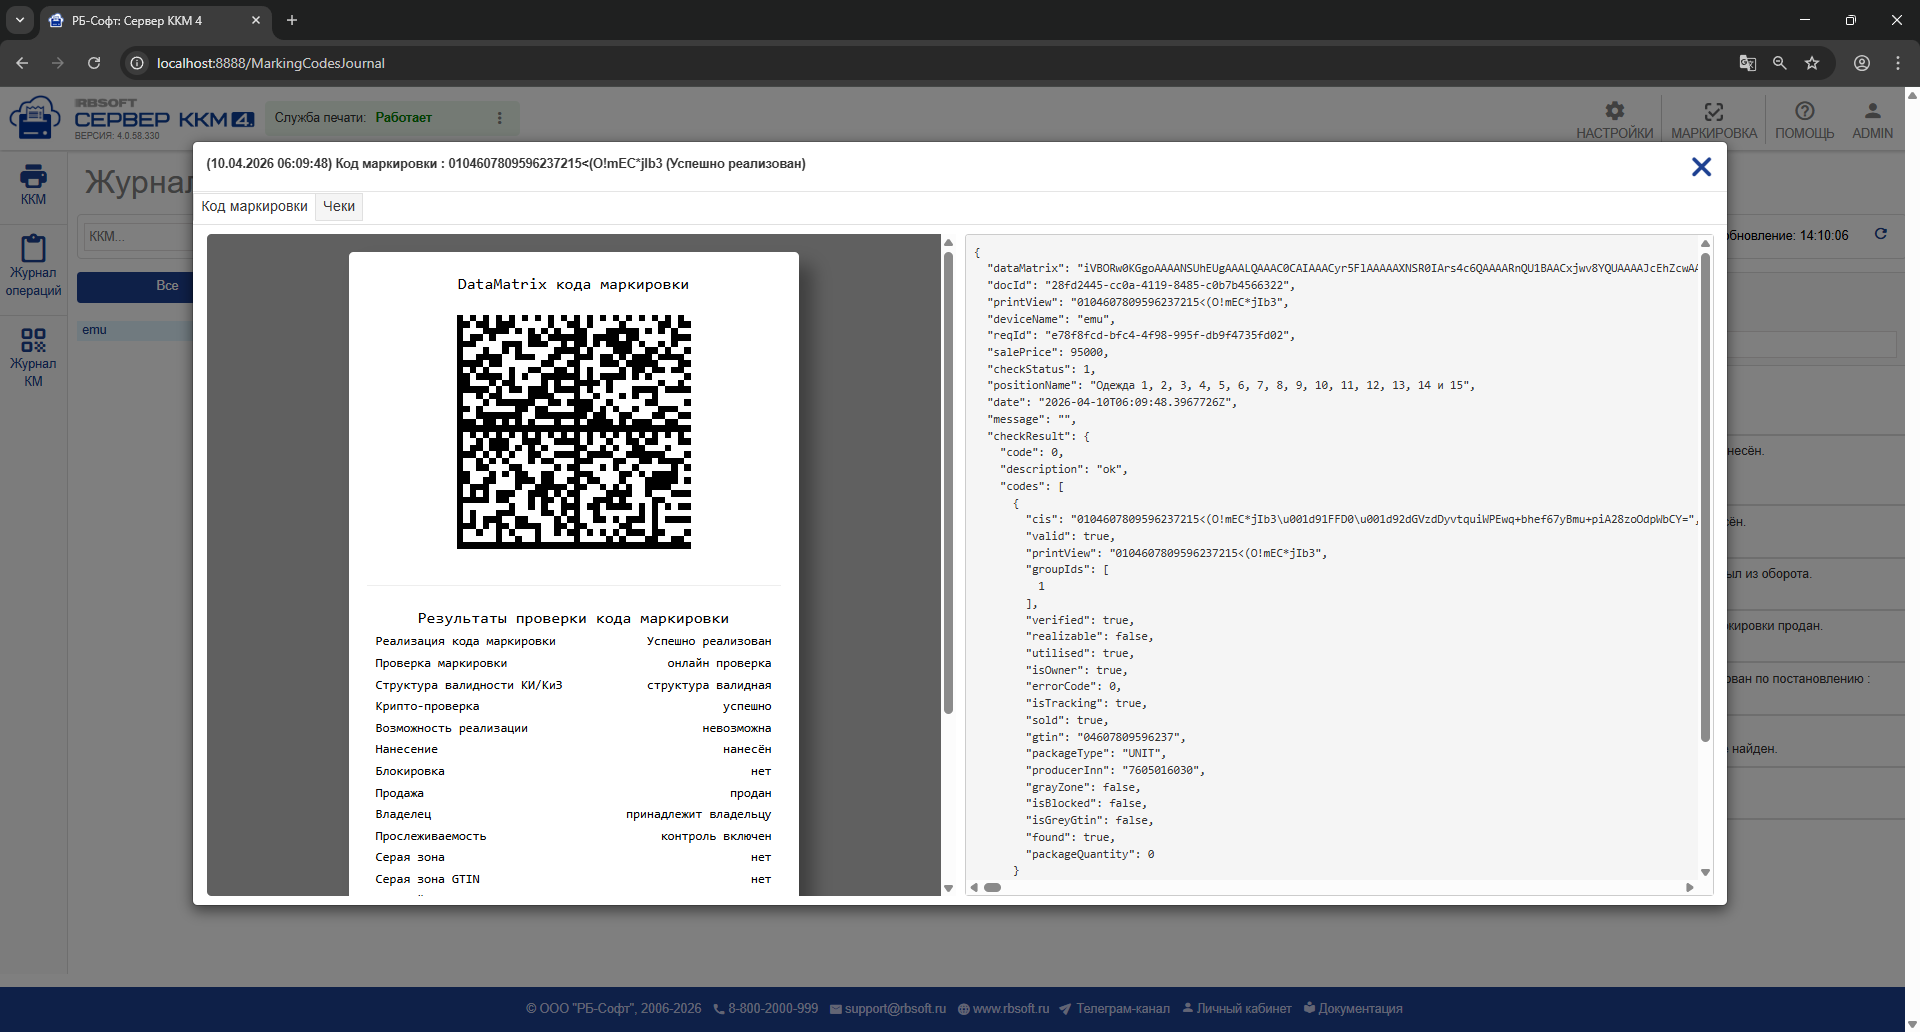Click the JSON panel scroll-left arrow

pos(974,887)
